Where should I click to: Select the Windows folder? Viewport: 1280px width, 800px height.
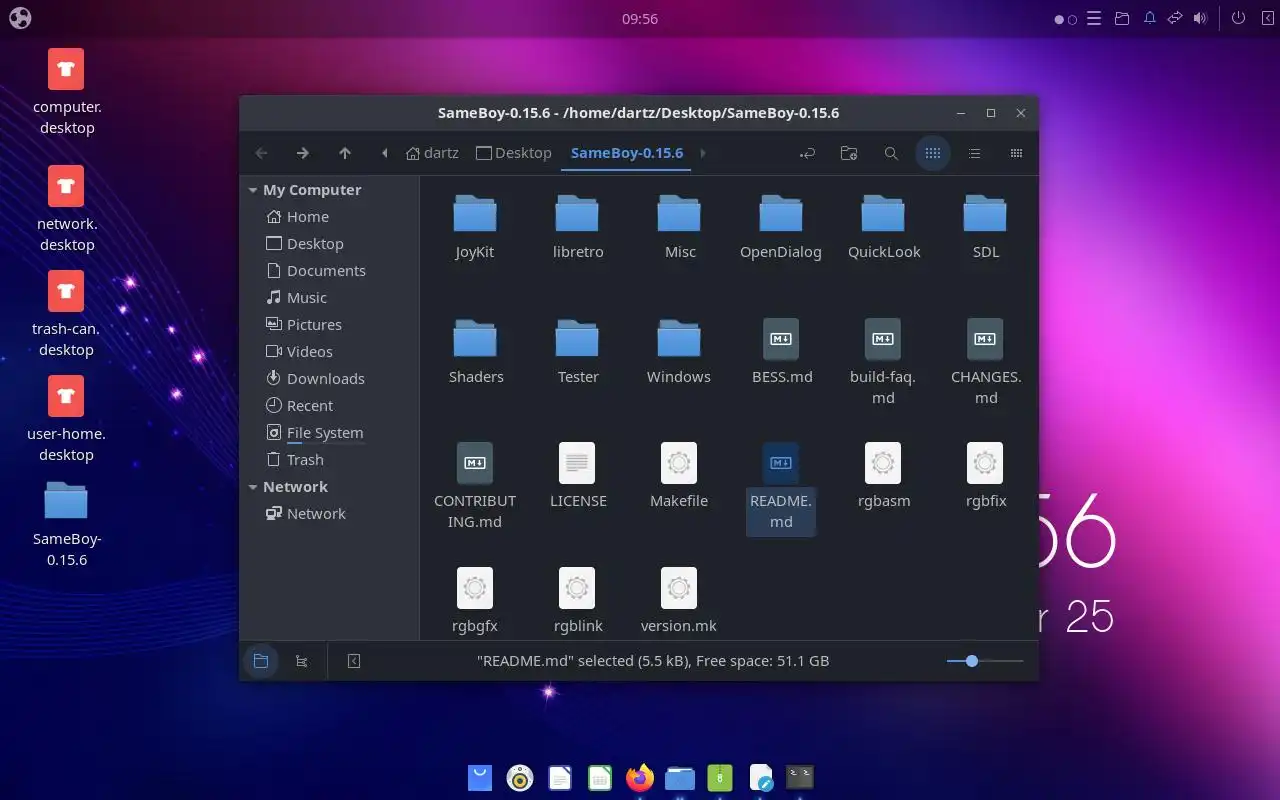(679, 353)
